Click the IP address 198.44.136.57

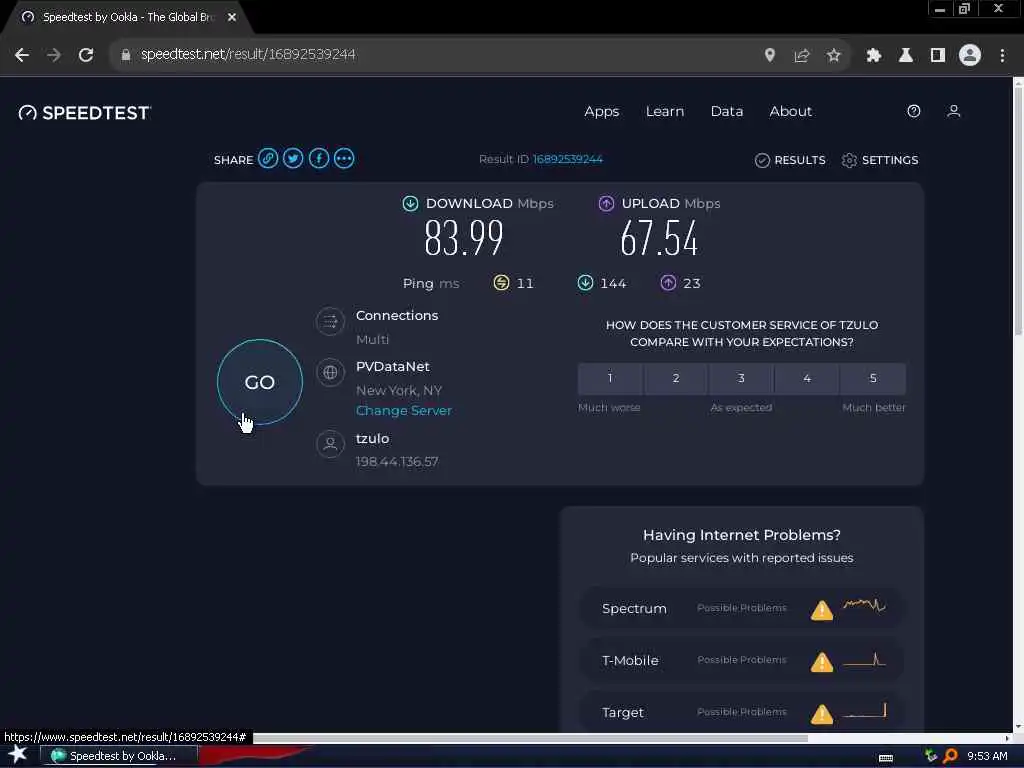click(397, 462)
